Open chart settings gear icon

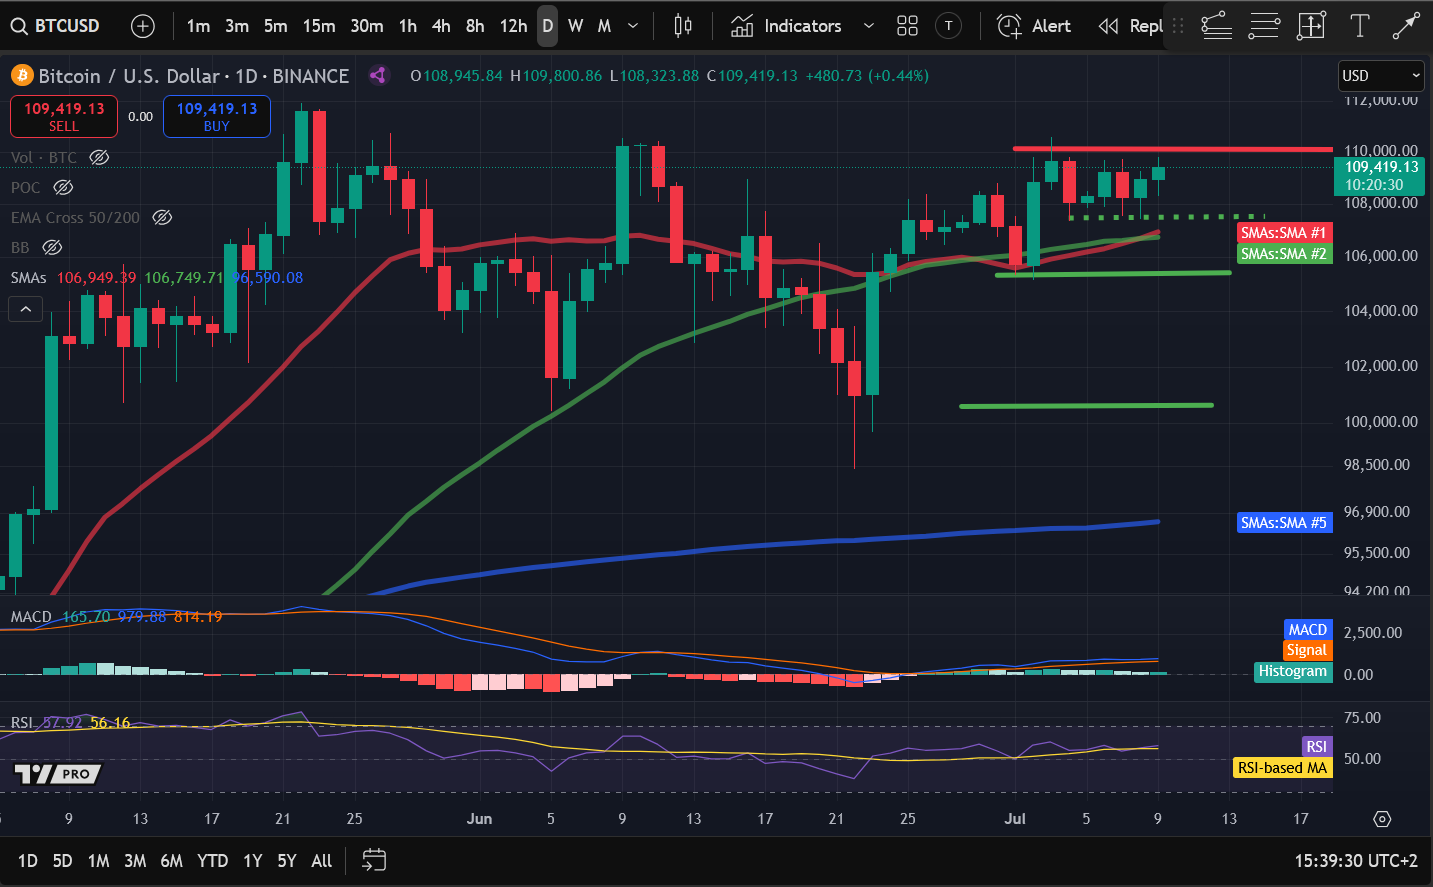coord(1382,819)
